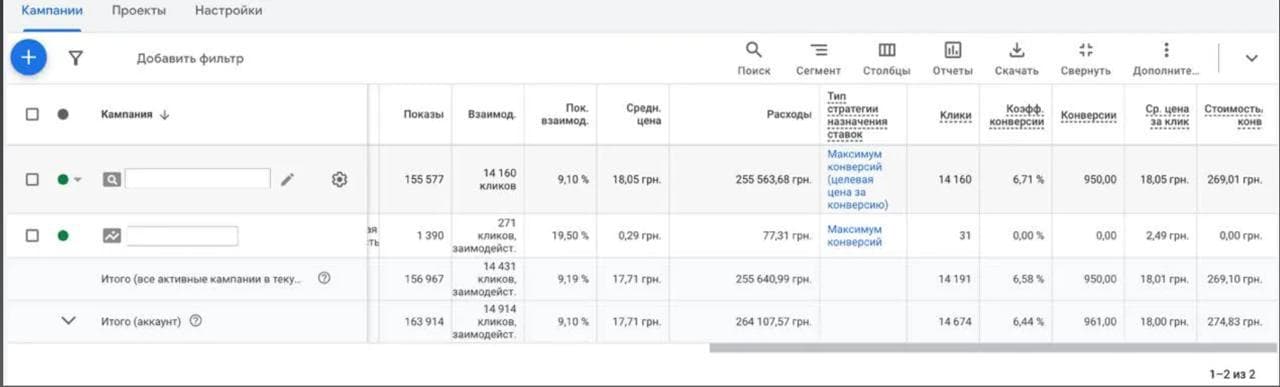Click Конверсии column header
Image resolution: width=1280 pixels, height=387 pixels.
pyautogui.click(x=1088, y=115)
